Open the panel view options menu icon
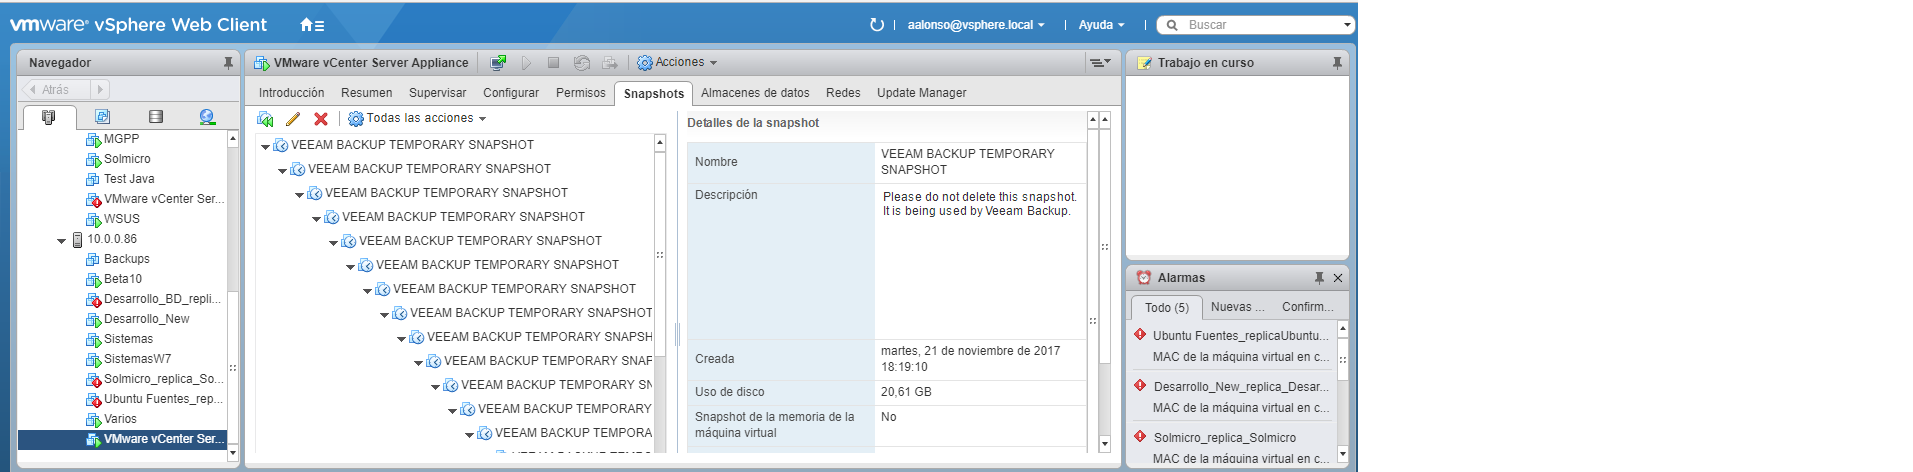 click(x=1100, y=63)
